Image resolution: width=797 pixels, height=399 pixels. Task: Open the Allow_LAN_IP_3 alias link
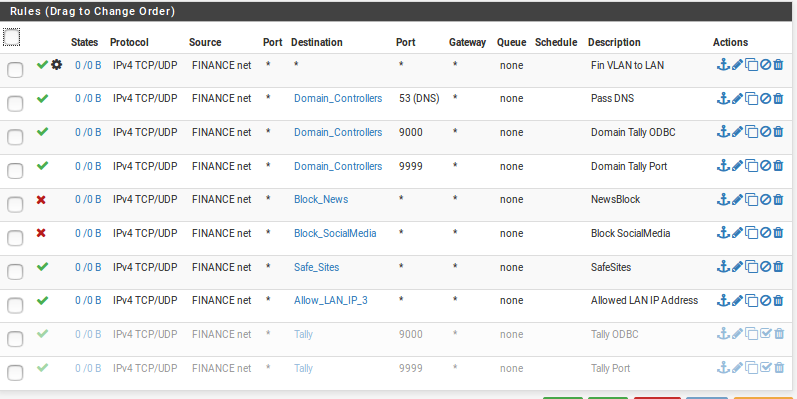coord(330,301)
